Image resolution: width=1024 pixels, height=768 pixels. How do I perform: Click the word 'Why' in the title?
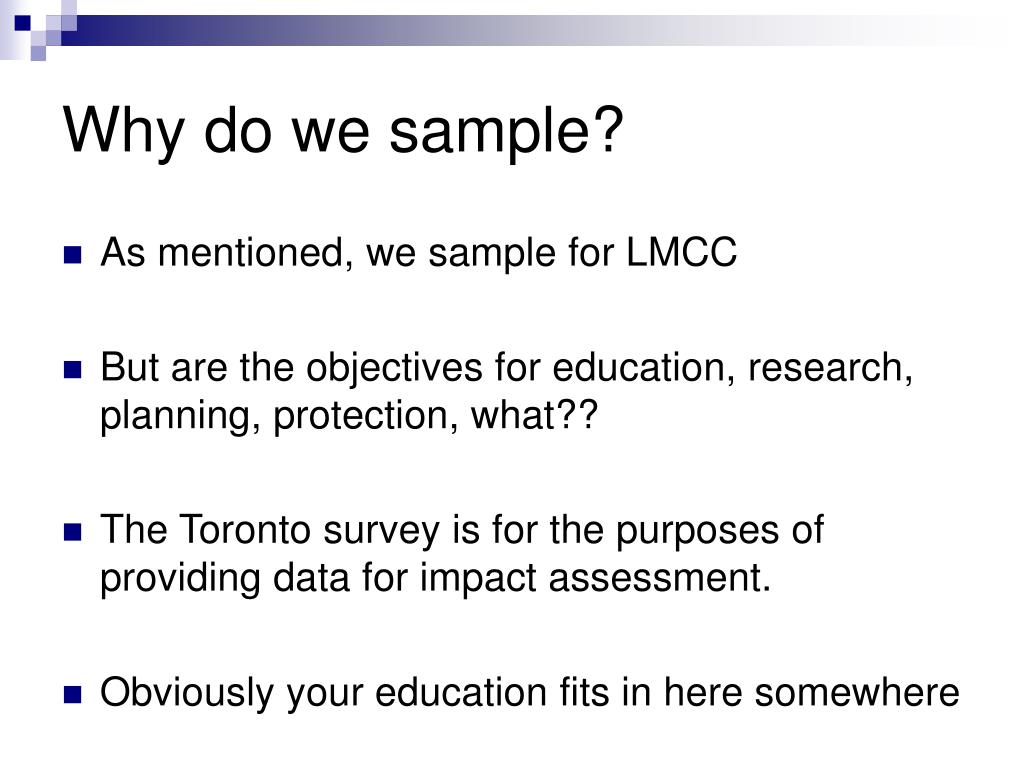[123, 131]
